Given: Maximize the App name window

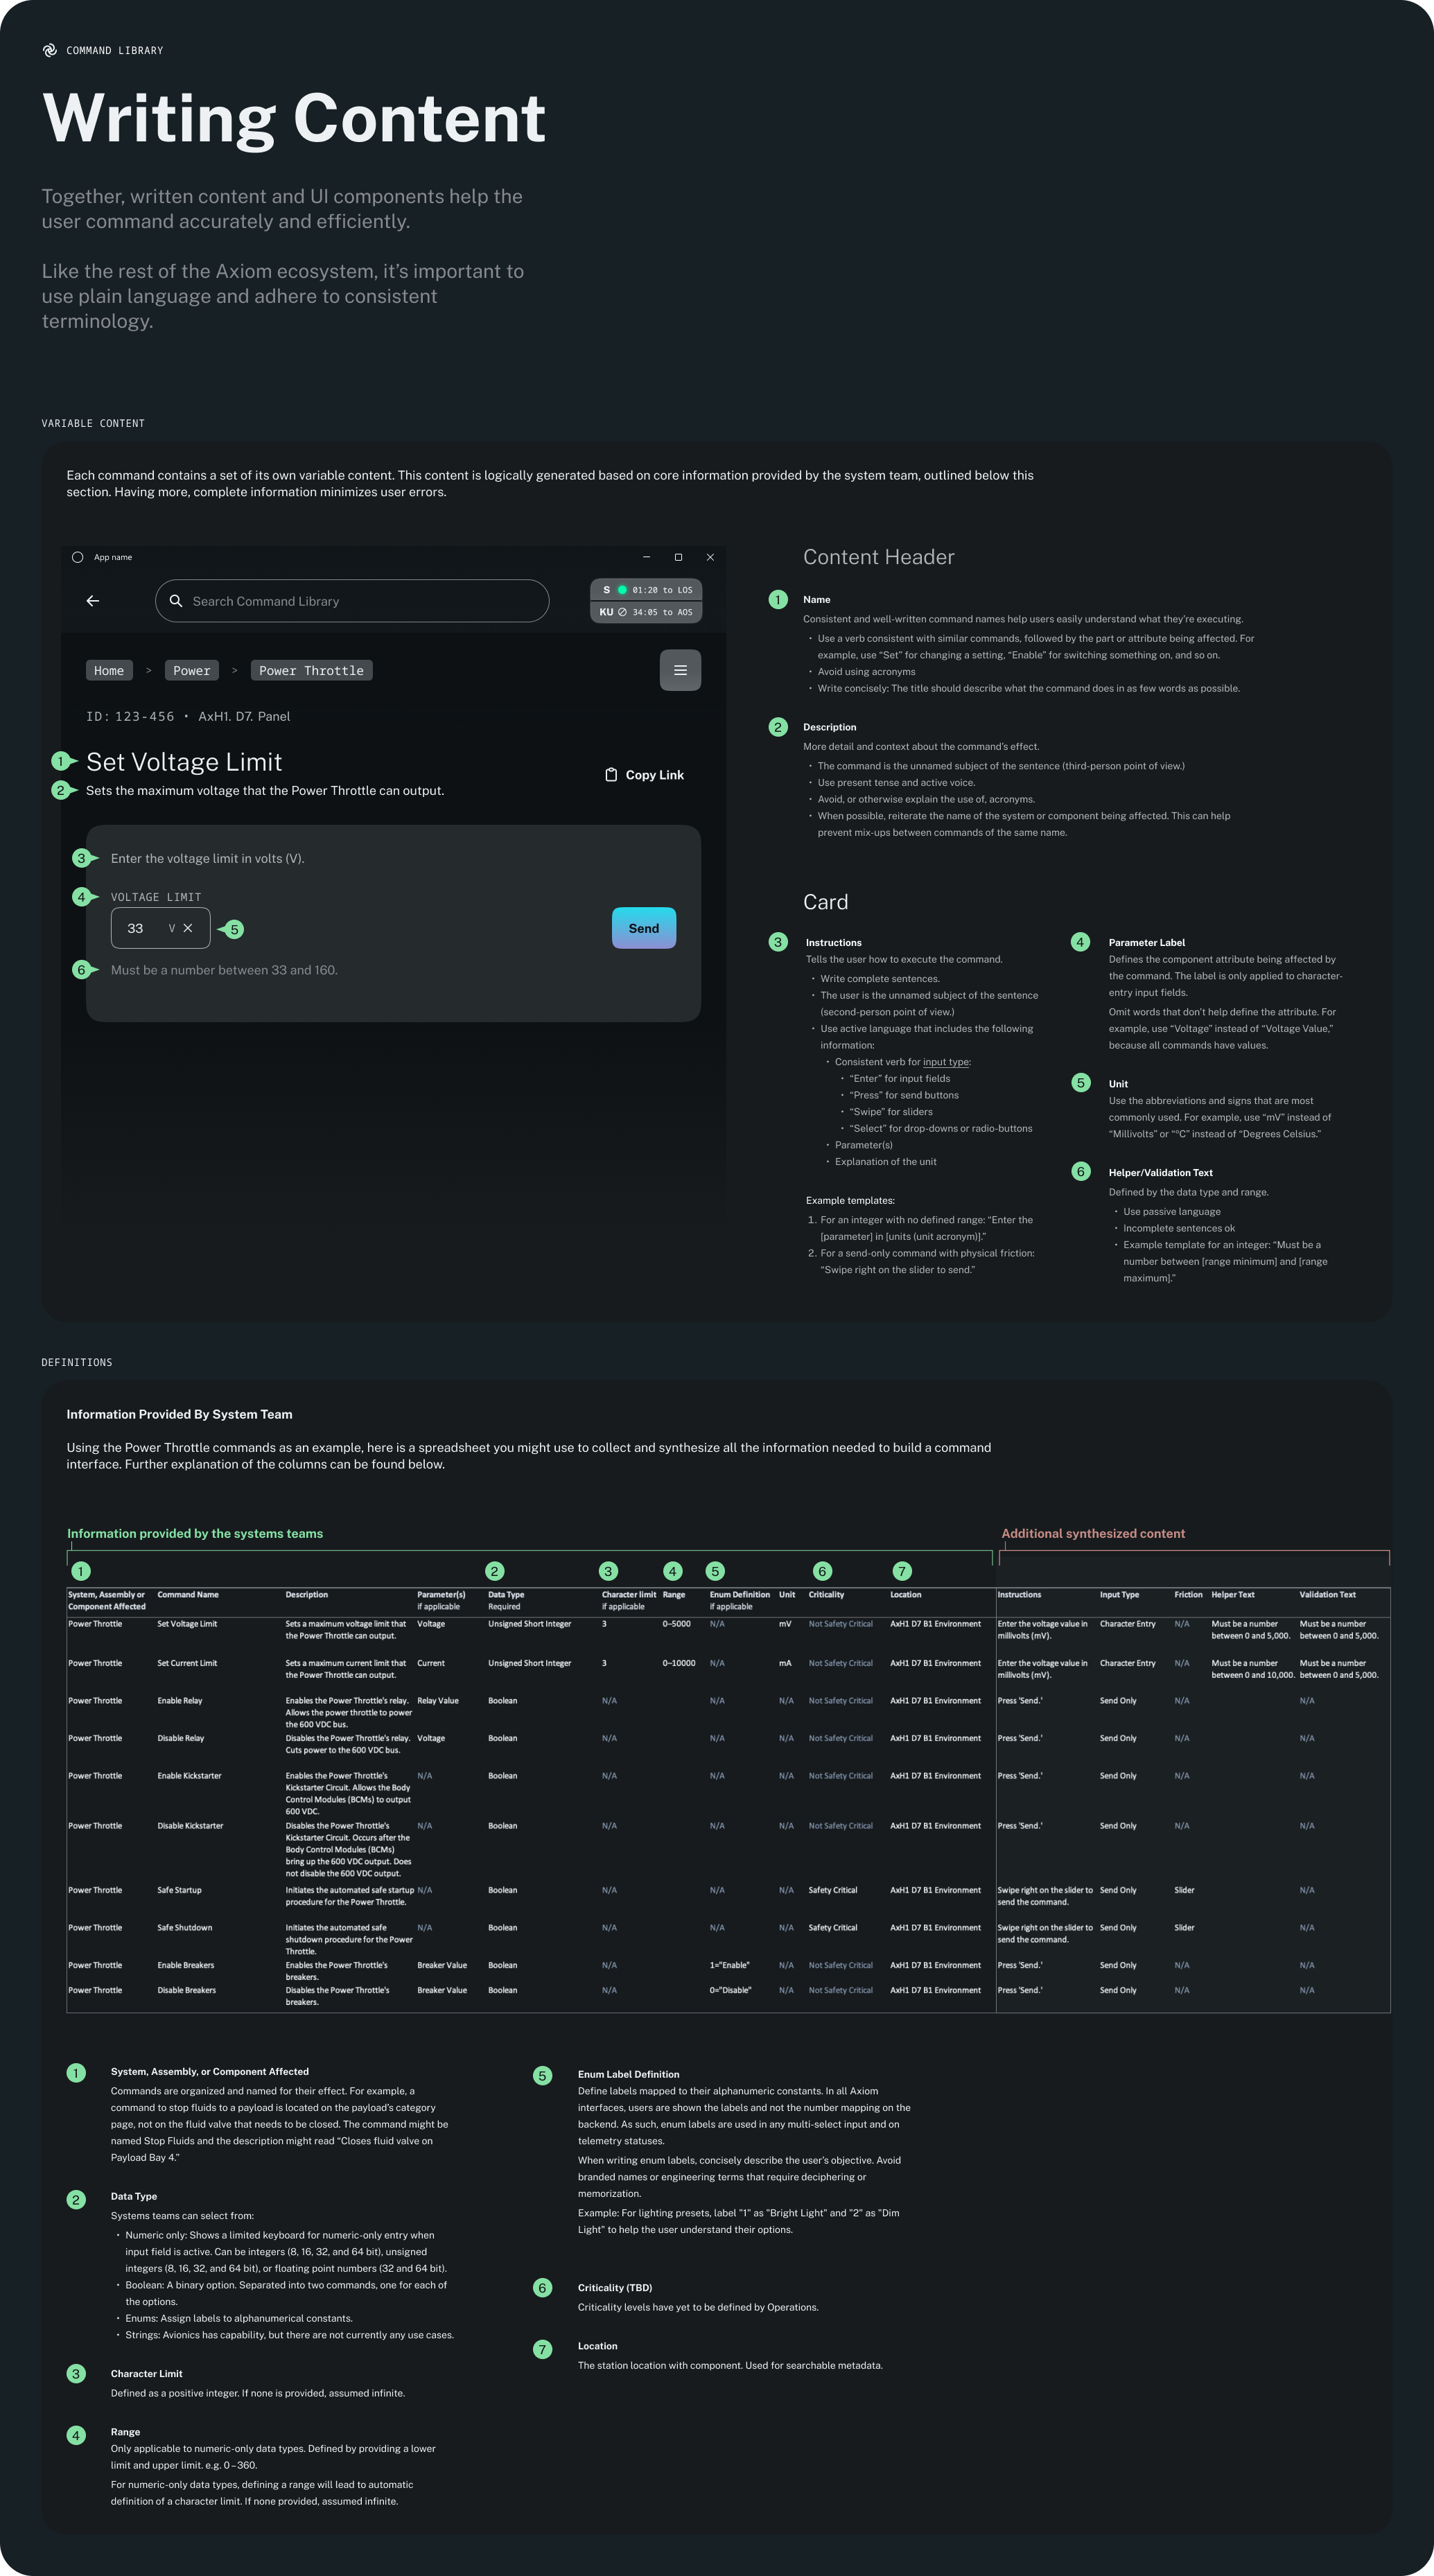Looking at the screenshot, I should tap(678, 557).
